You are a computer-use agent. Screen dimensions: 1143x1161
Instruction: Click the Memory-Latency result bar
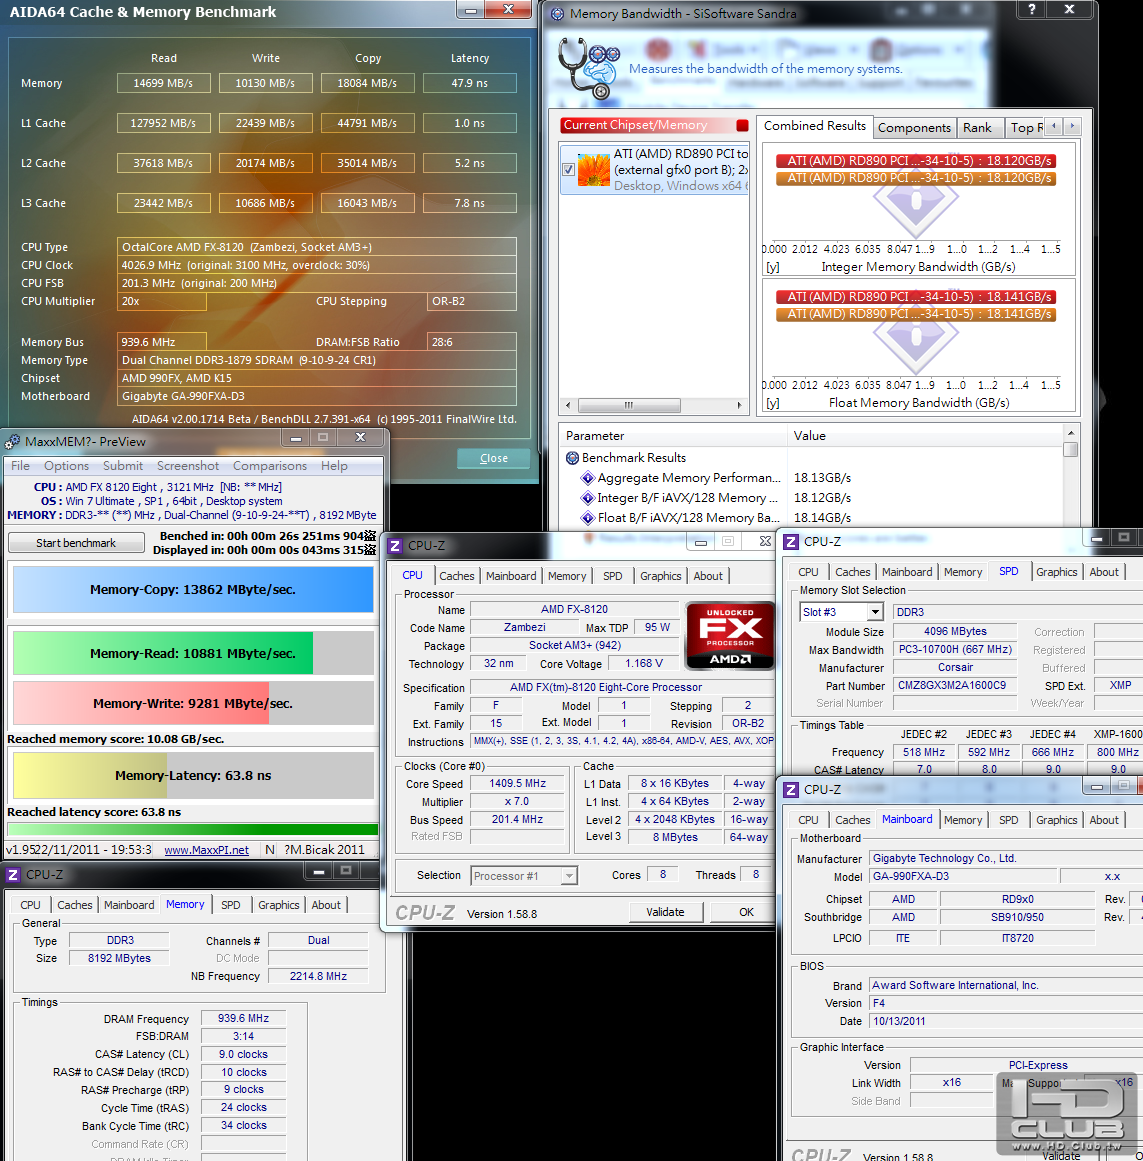point(193,775)
